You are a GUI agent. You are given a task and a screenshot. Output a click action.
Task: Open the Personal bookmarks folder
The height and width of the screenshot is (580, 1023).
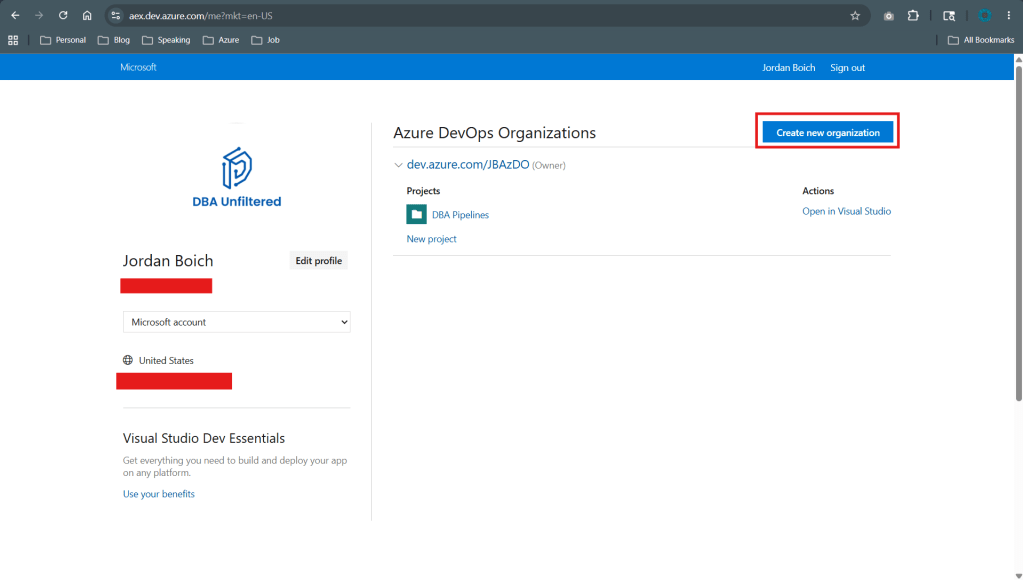click(63, 40)
